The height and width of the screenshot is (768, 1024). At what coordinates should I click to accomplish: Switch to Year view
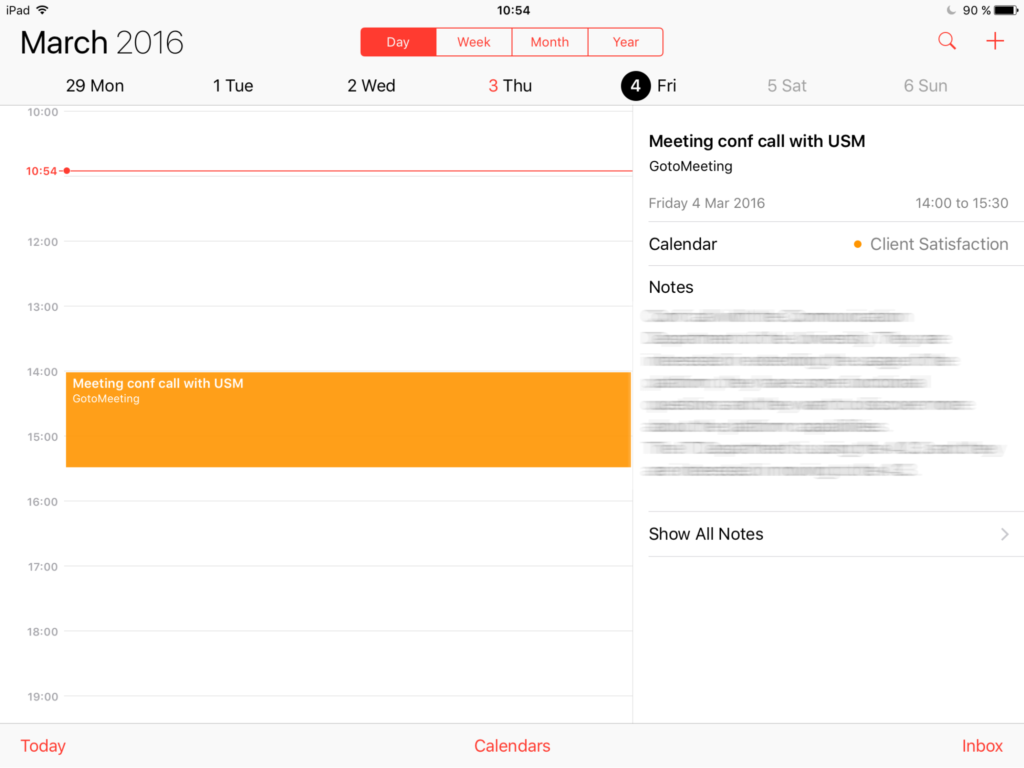pyautogui.click(x=625, y=42)
